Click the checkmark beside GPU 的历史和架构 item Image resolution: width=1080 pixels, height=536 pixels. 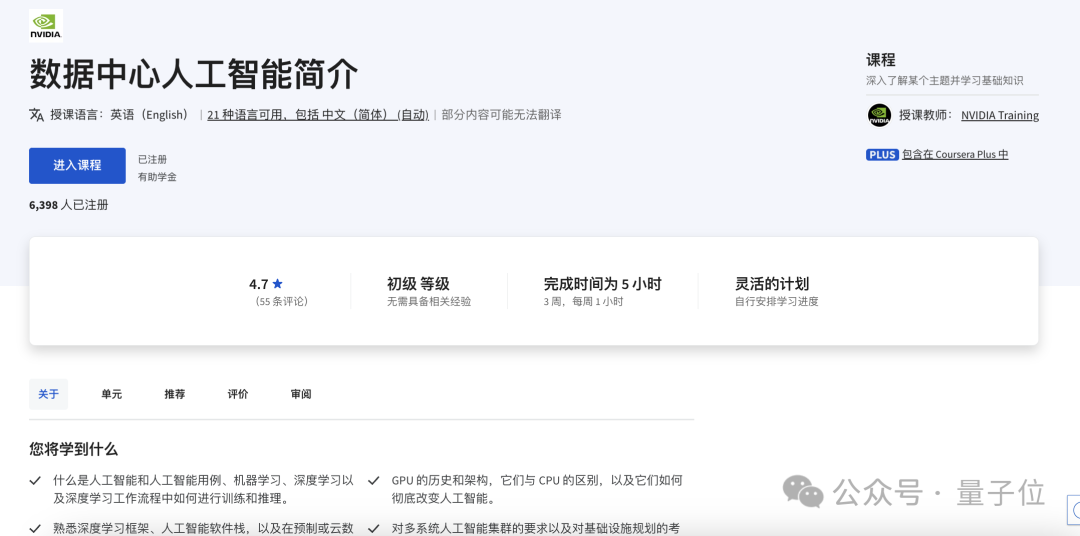(374, 481)
